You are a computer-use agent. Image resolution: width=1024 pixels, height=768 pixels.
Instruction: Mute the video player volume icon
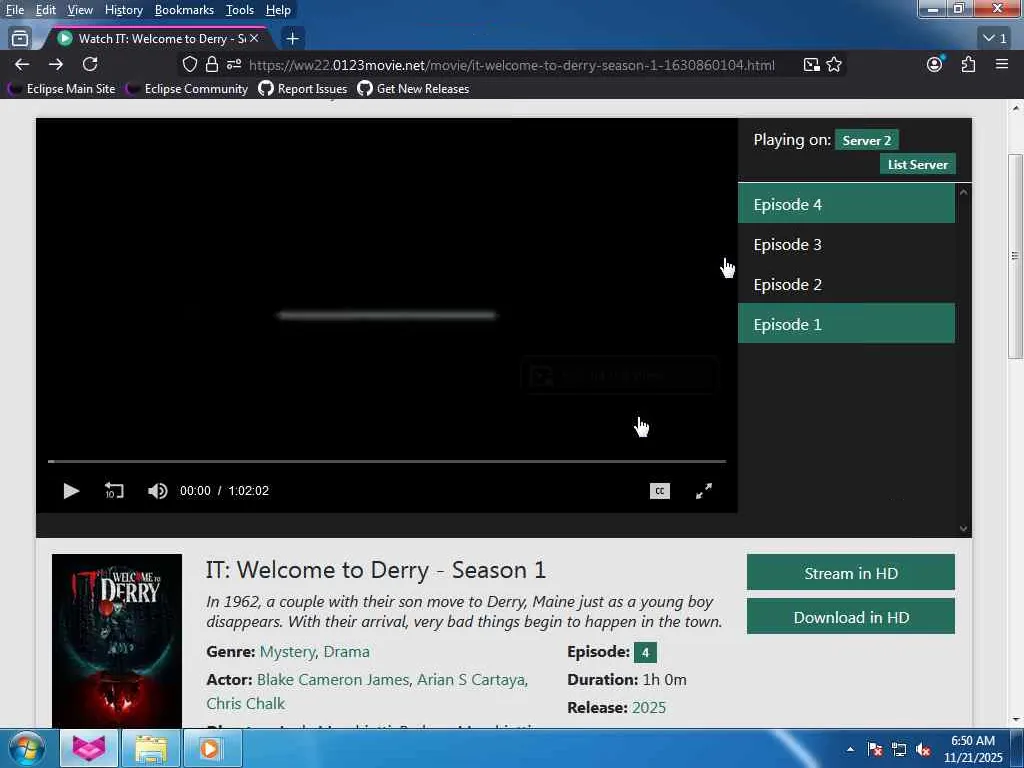(157, 491)
